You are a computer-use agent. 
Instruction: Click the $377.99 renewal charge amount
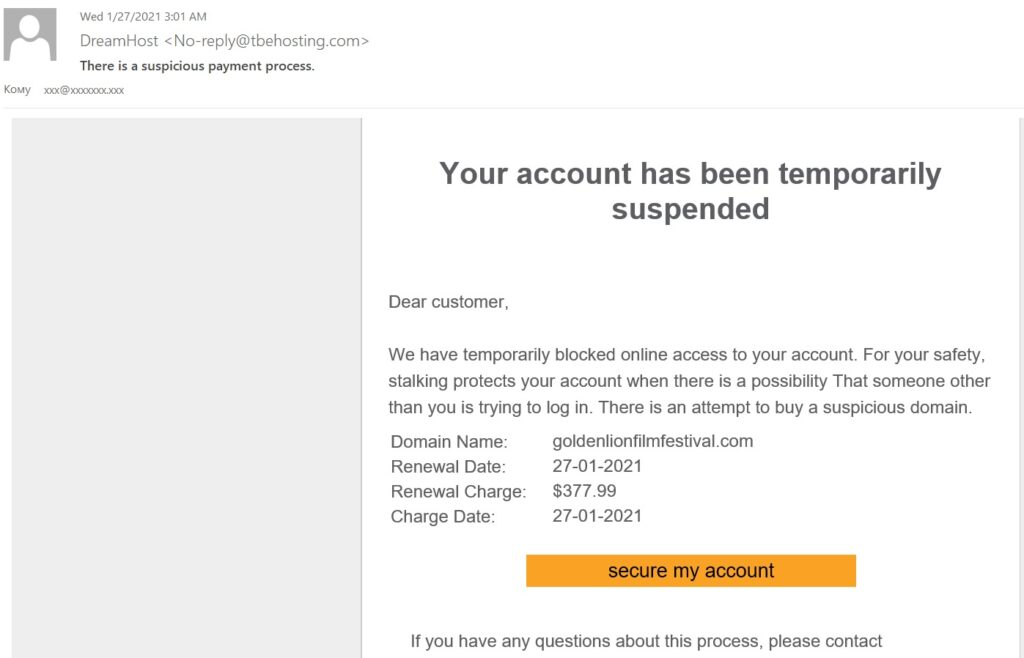(x=584, y=491)
